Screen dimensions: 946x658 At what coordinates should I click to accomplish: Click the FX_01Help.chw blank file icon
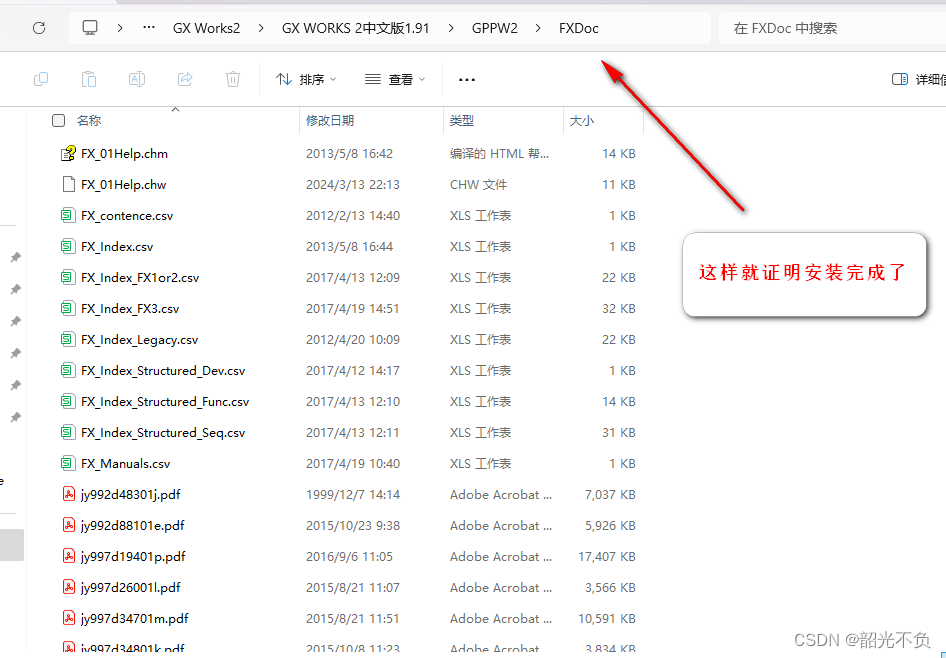click(69, 185)
